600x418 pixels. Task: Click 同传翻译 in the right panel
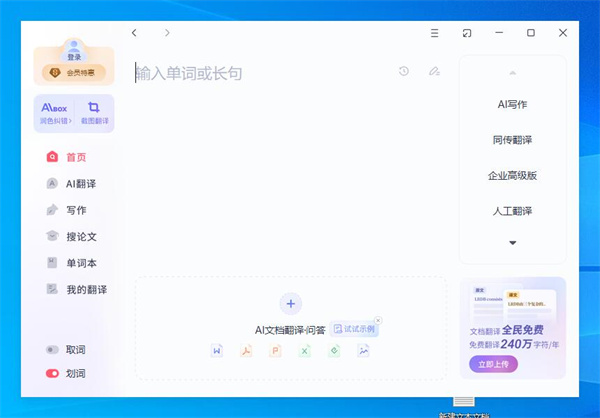coord(512,139)
